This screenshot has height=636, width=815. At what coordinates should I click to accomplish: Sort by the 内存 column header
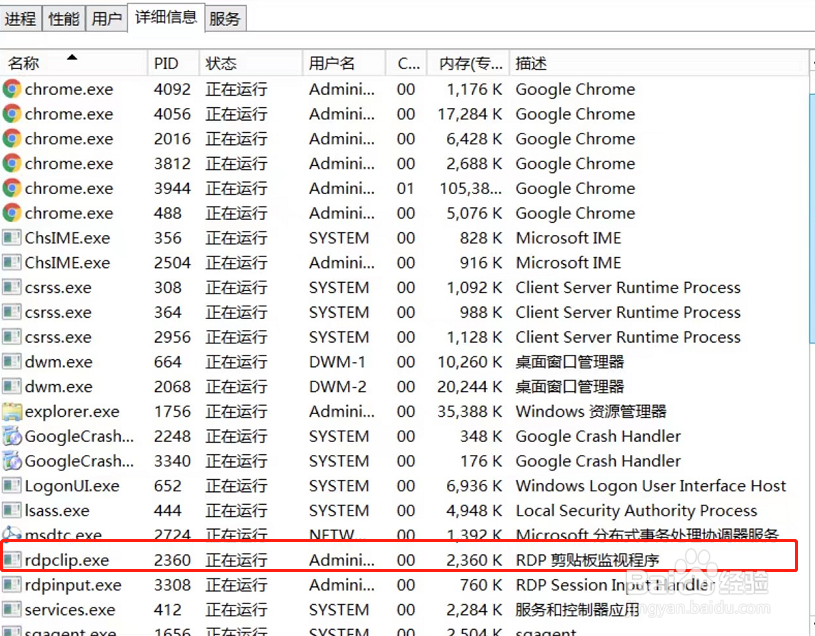[468, 63]
